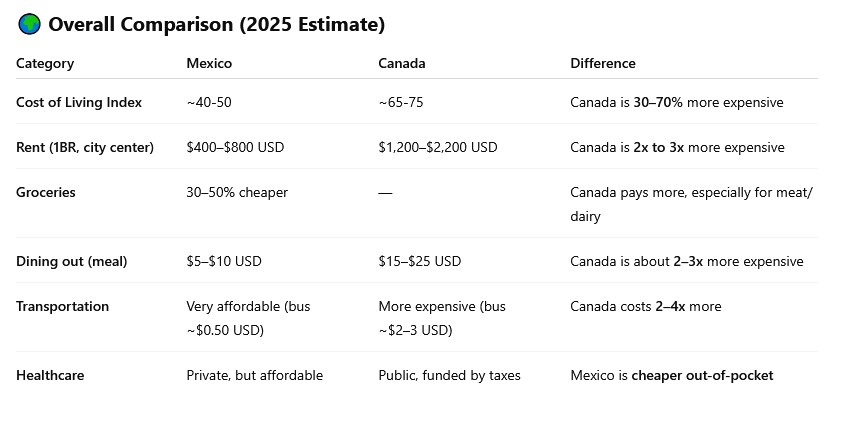Click the green globe emoji icon
Image resolution: width=845 pixels, height=425 pixels.
(29, 25)
